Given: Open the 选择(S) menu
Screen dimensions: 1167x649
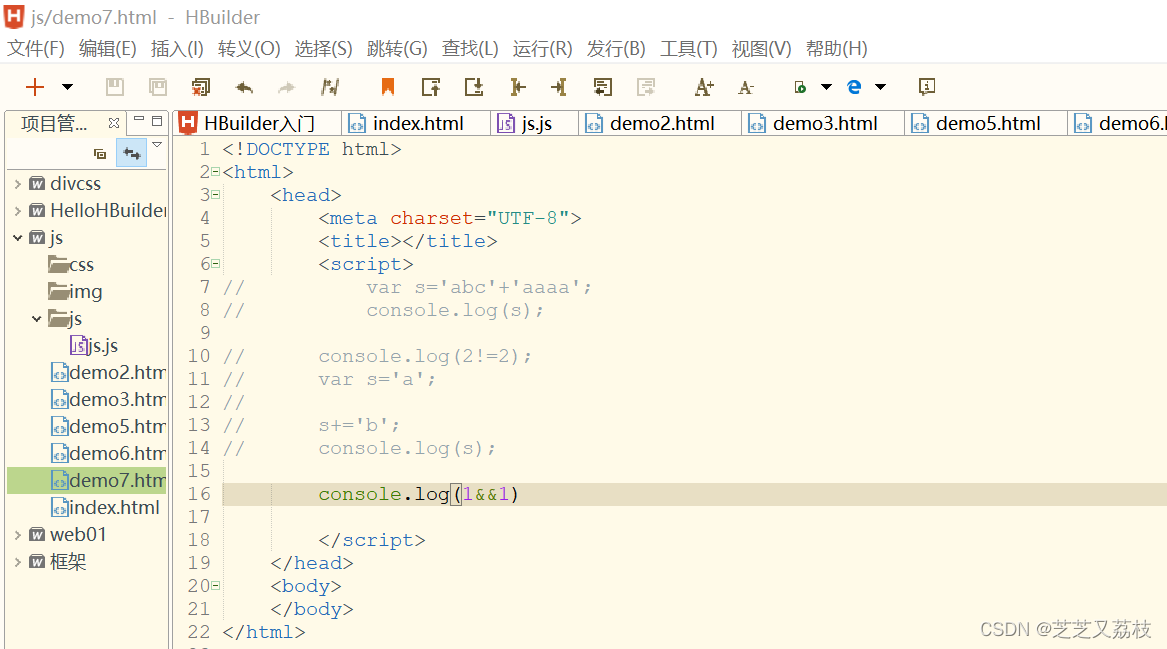Looking at the screenshot, I should pos(324,49).
